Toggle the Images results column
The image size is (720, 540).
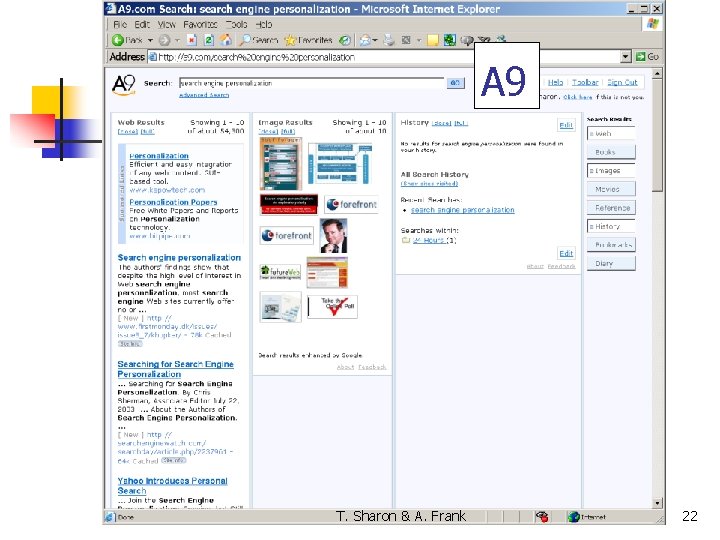pyautogui.click(x=611, y=171)
